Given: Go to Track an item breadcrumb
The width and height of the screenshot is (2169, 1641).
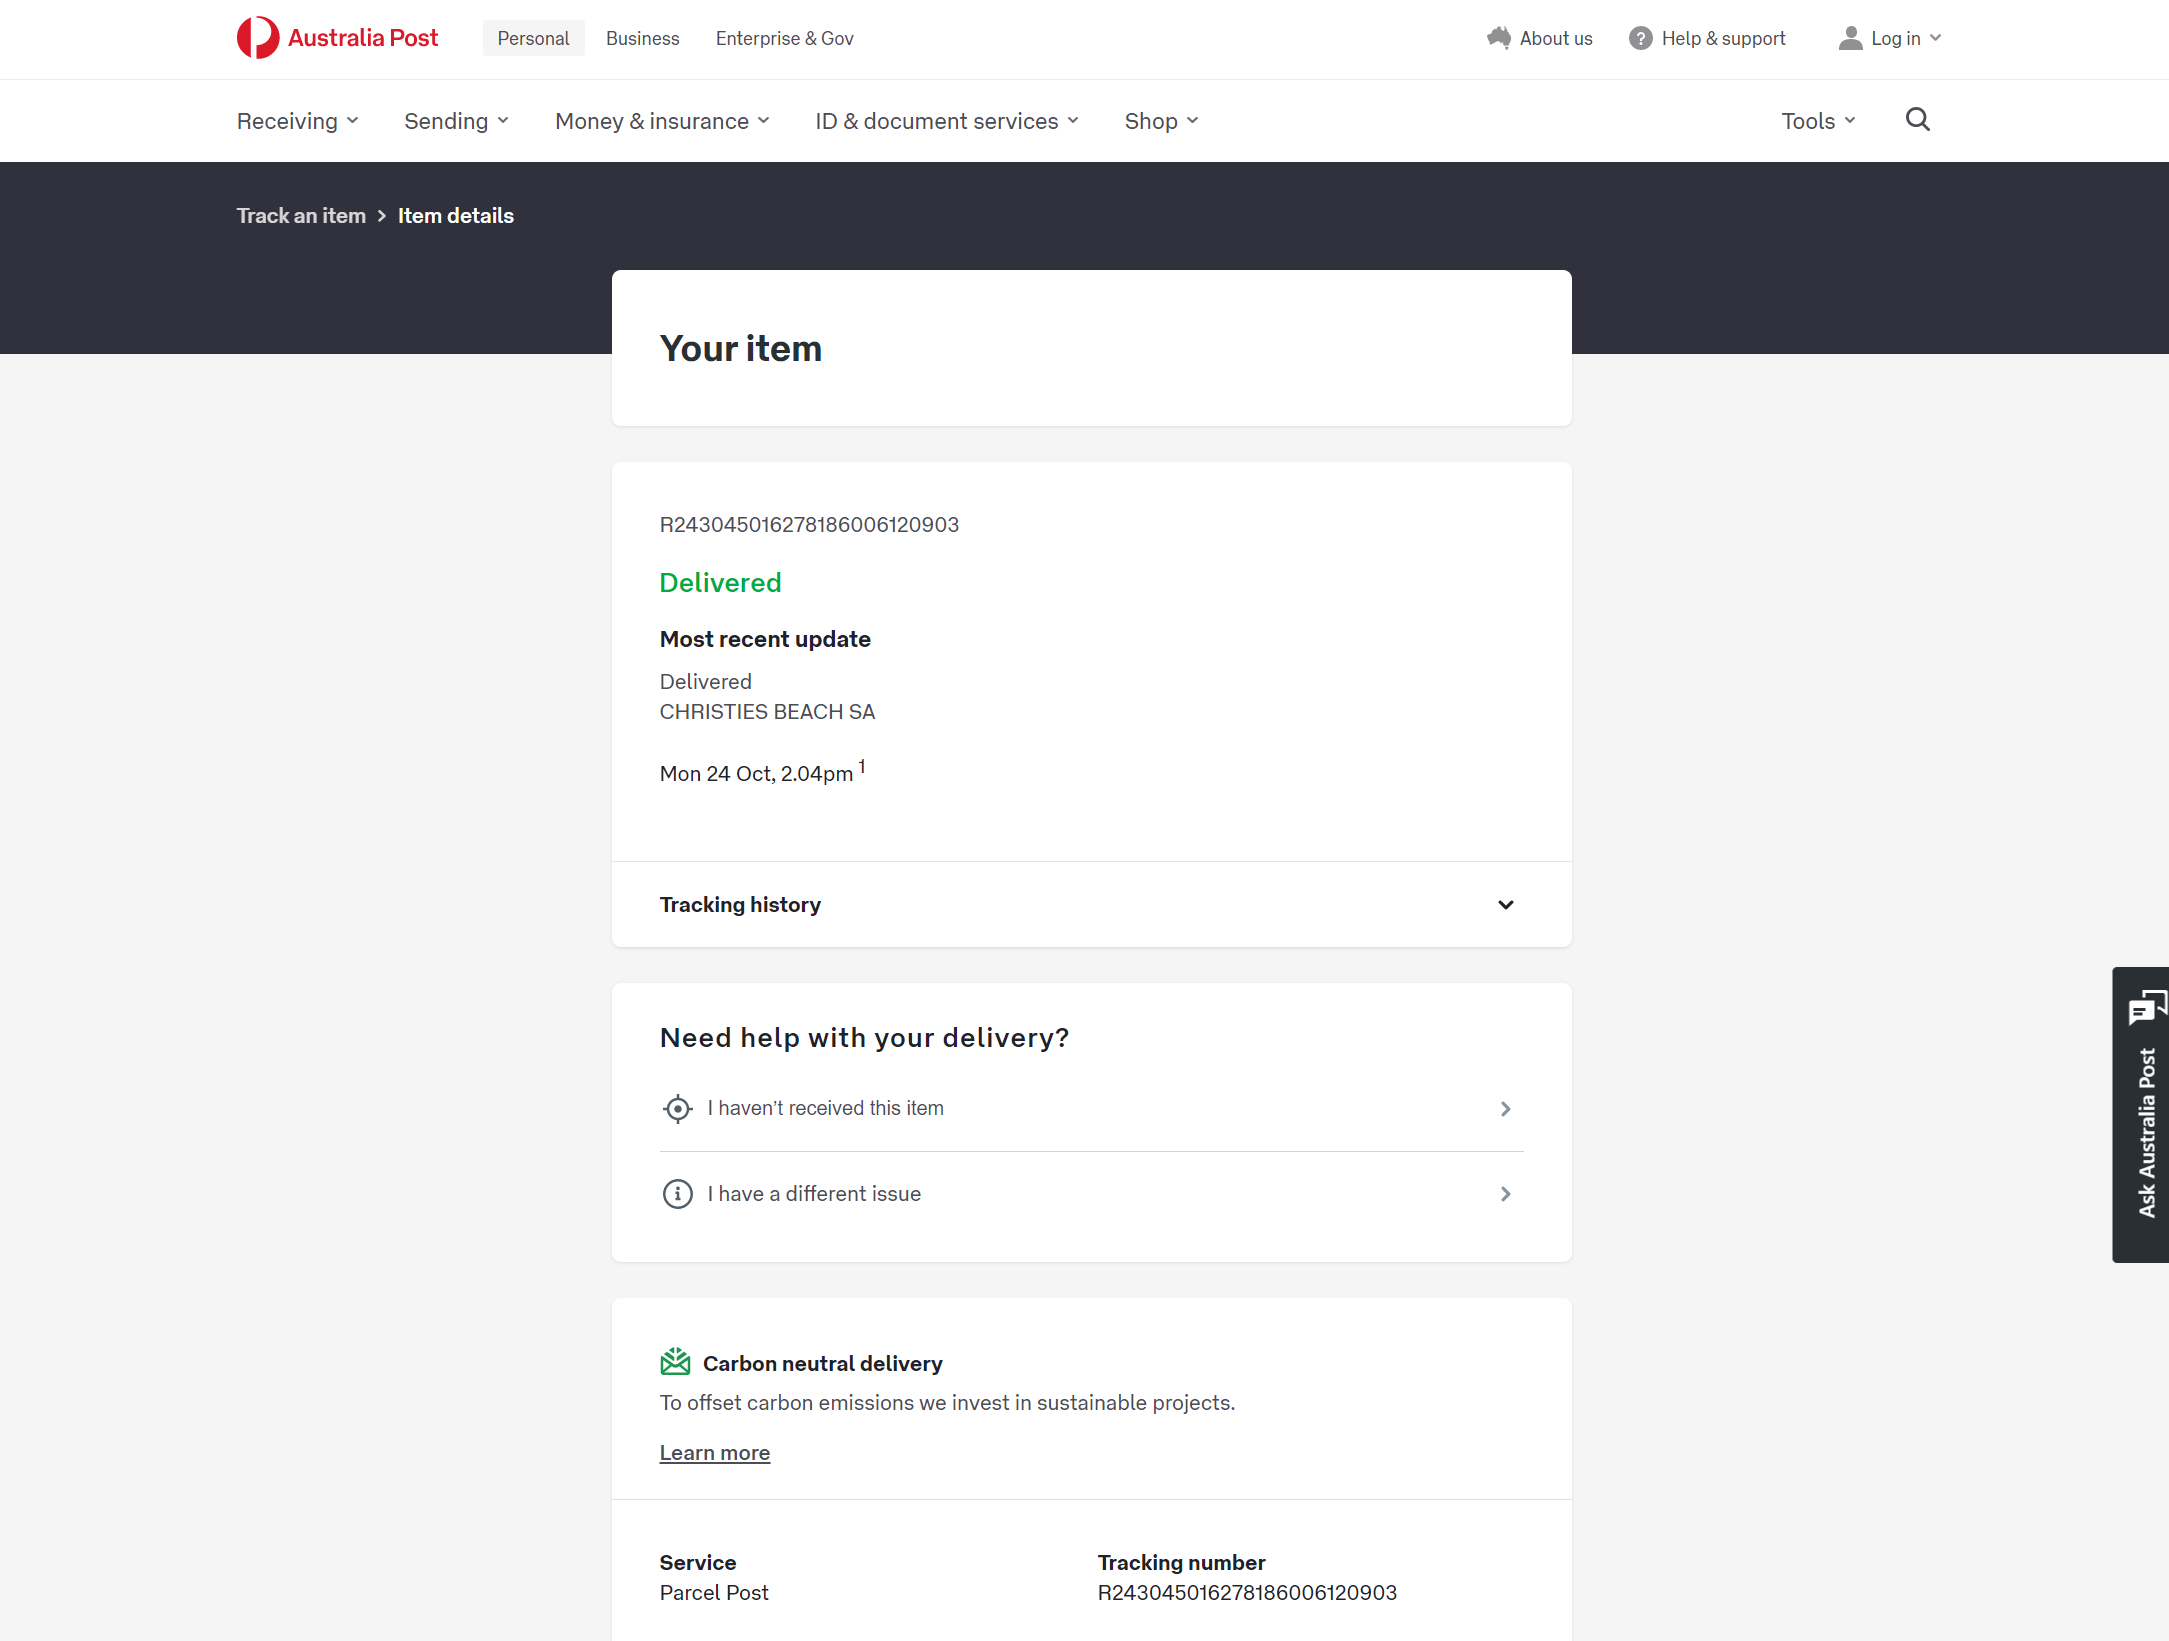Looking at the screenshot, I should pos(301,216).
